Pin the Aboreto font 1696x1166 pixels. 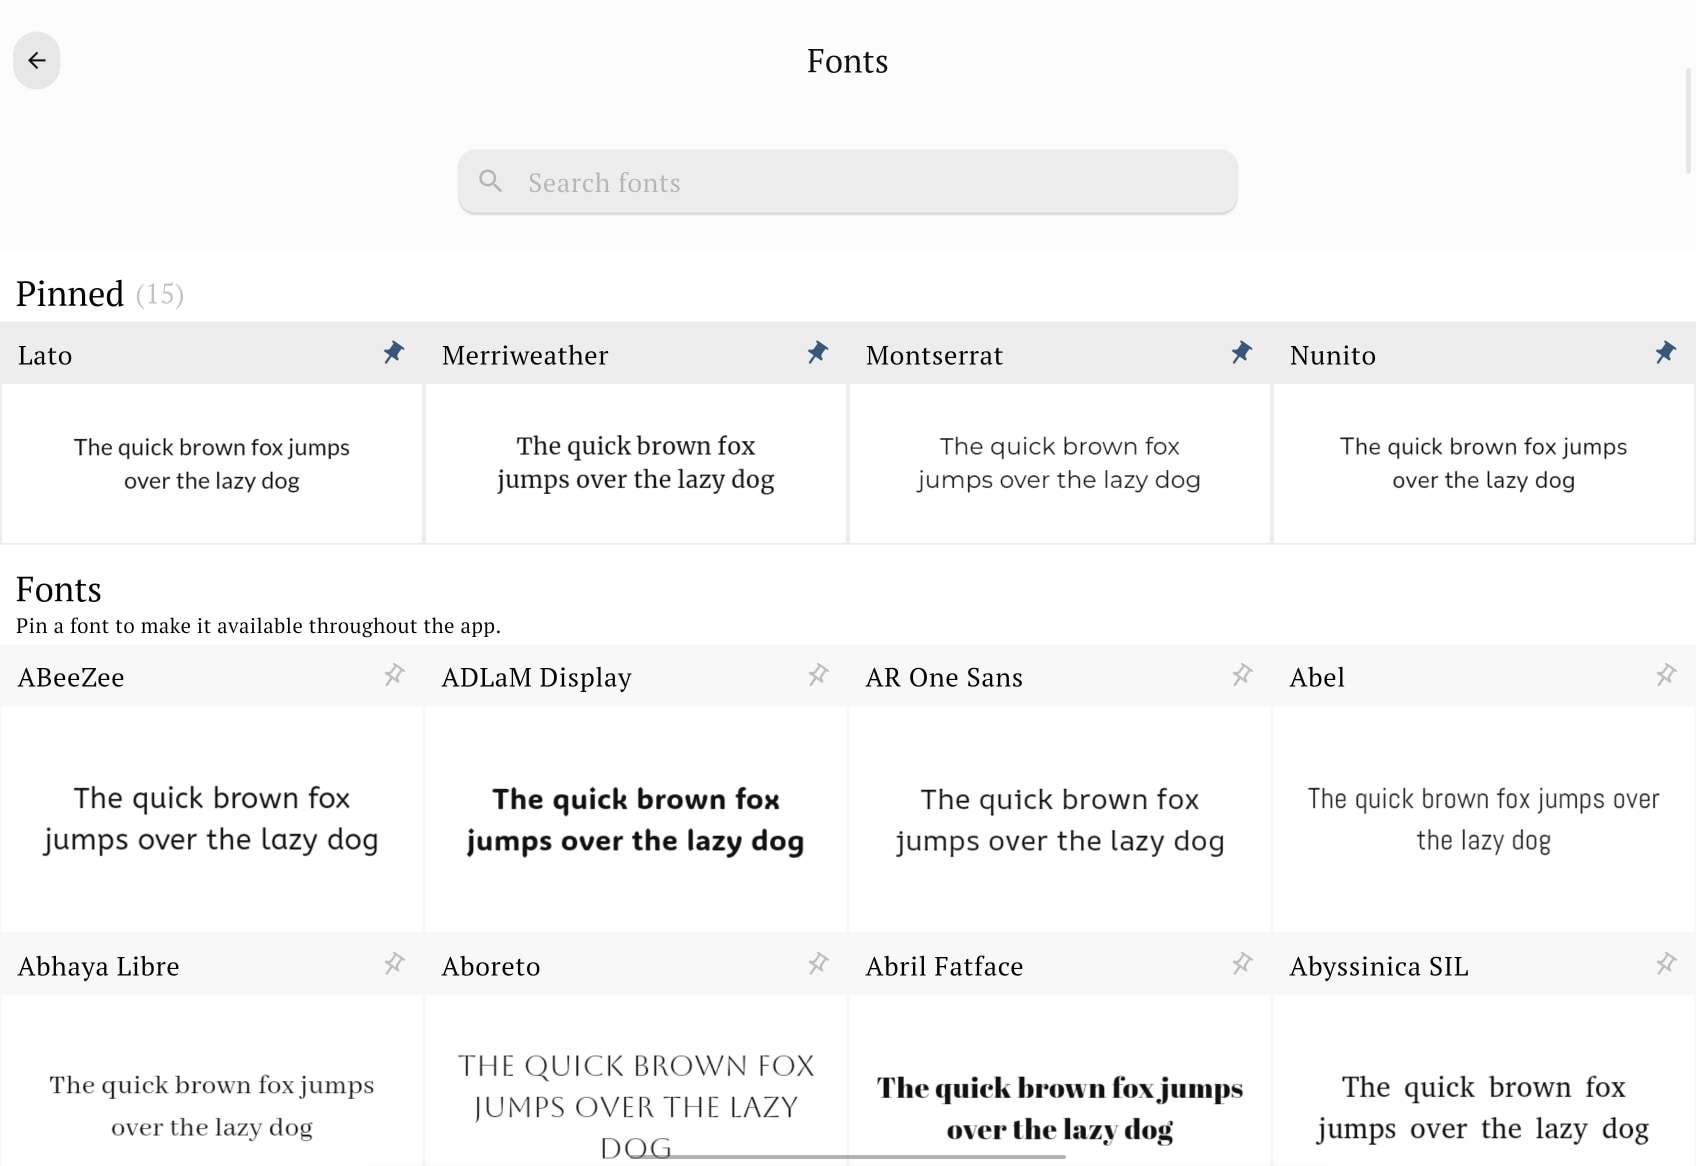pyautogui.click(x=818, y=964)
